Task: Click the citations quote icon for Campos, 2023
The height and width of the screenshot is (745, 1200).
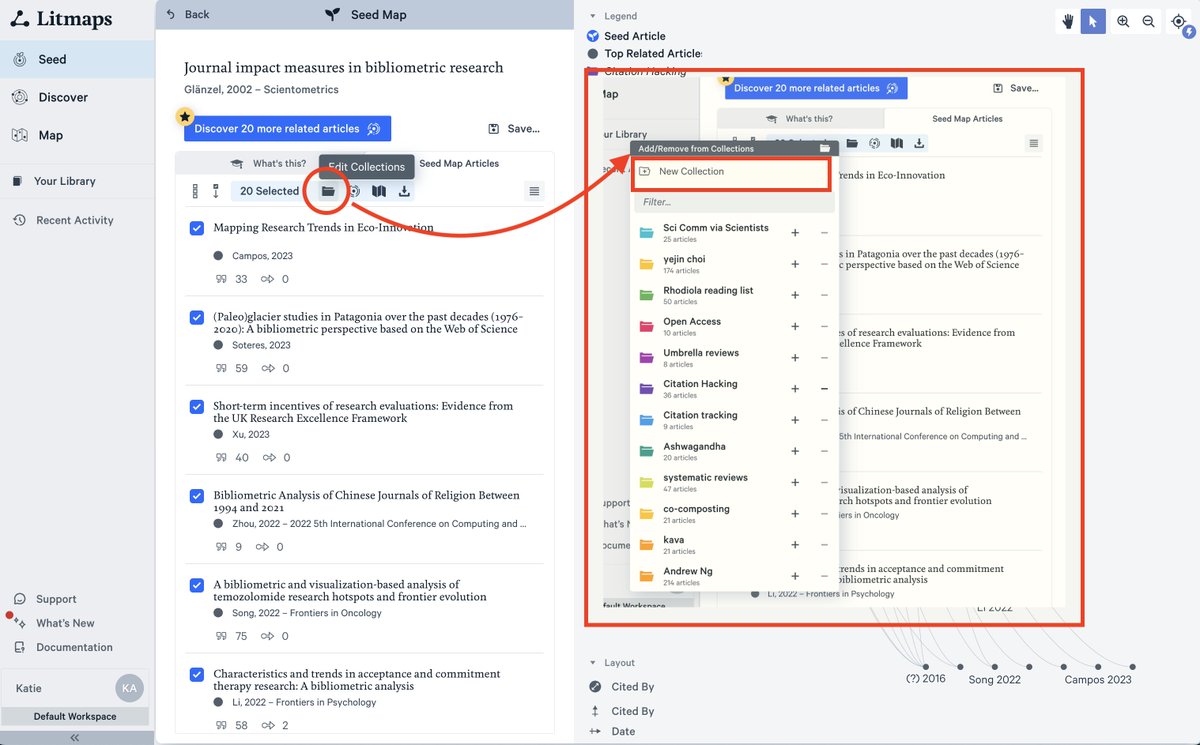Action: coord(221,279)
